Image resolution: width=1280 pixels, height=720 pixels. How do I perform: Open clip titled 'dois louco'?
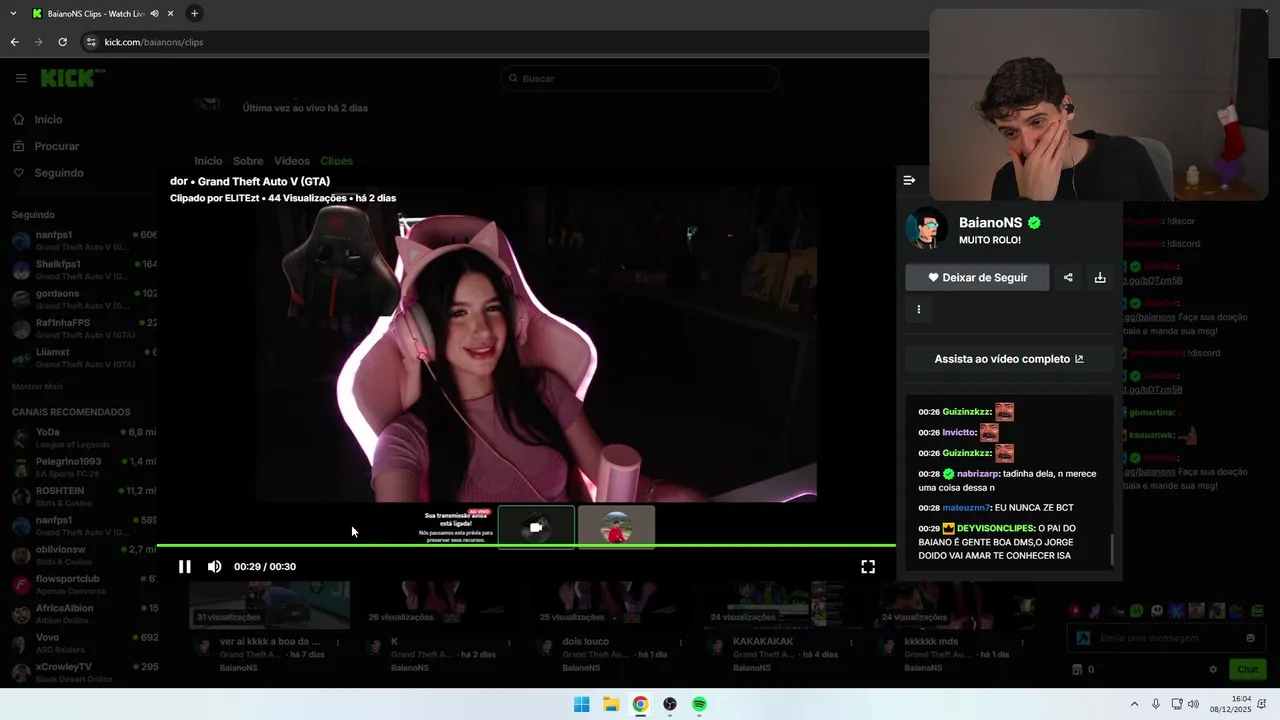(x=586, y=642)
